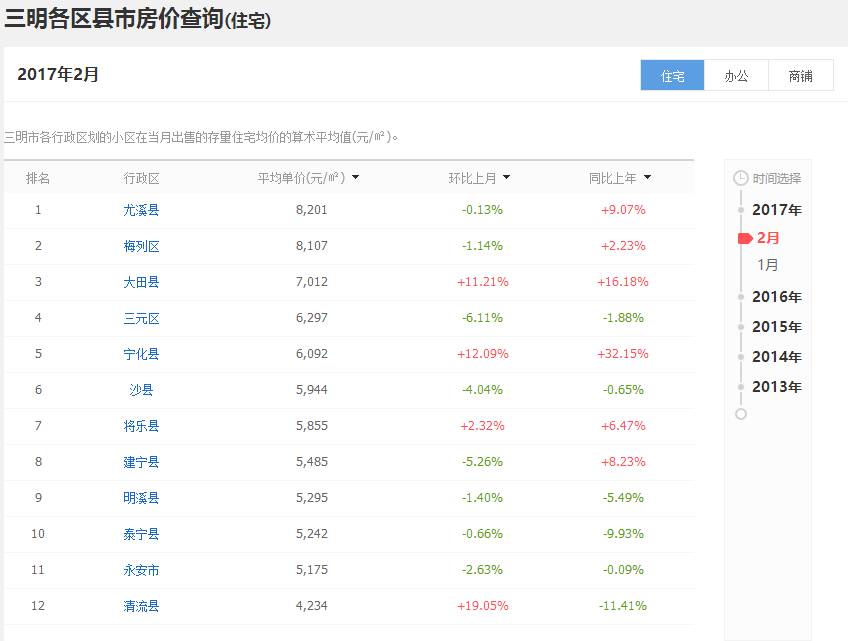Select 2013年 in the timeline
The width and height of the screenshot is (848, 641).
(x=777, y=387)
